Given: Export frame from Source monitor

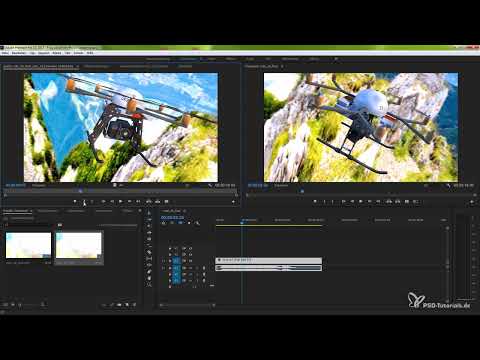Looking at the screenshot, I should (x=166, y=202).
